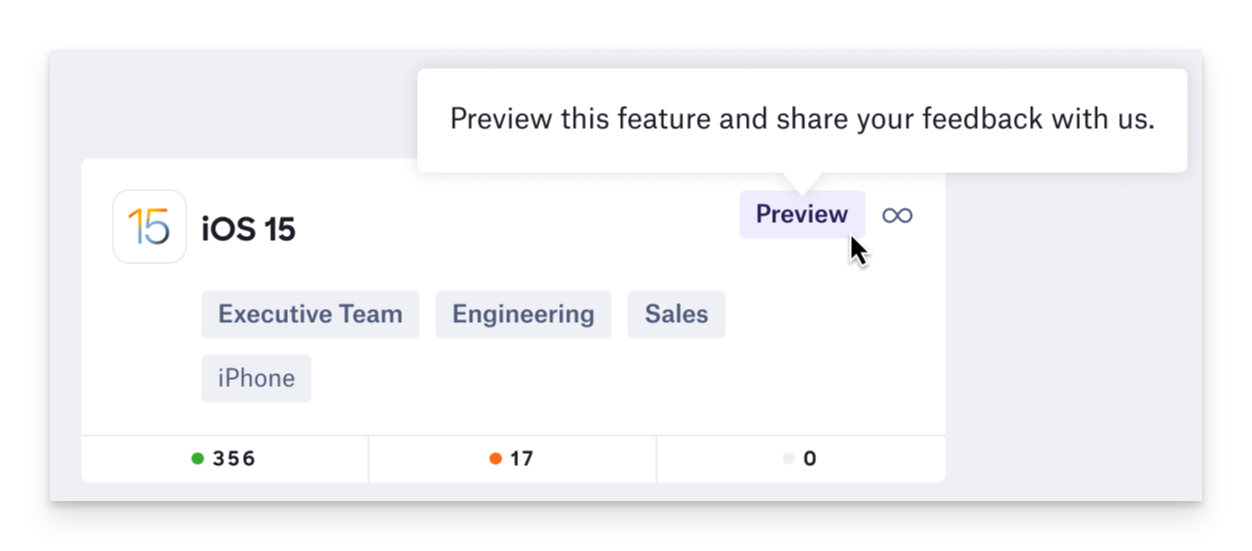Open the iOS 15 title link
The height and width of the screenshot is (551, 1252).
point(248,229)
